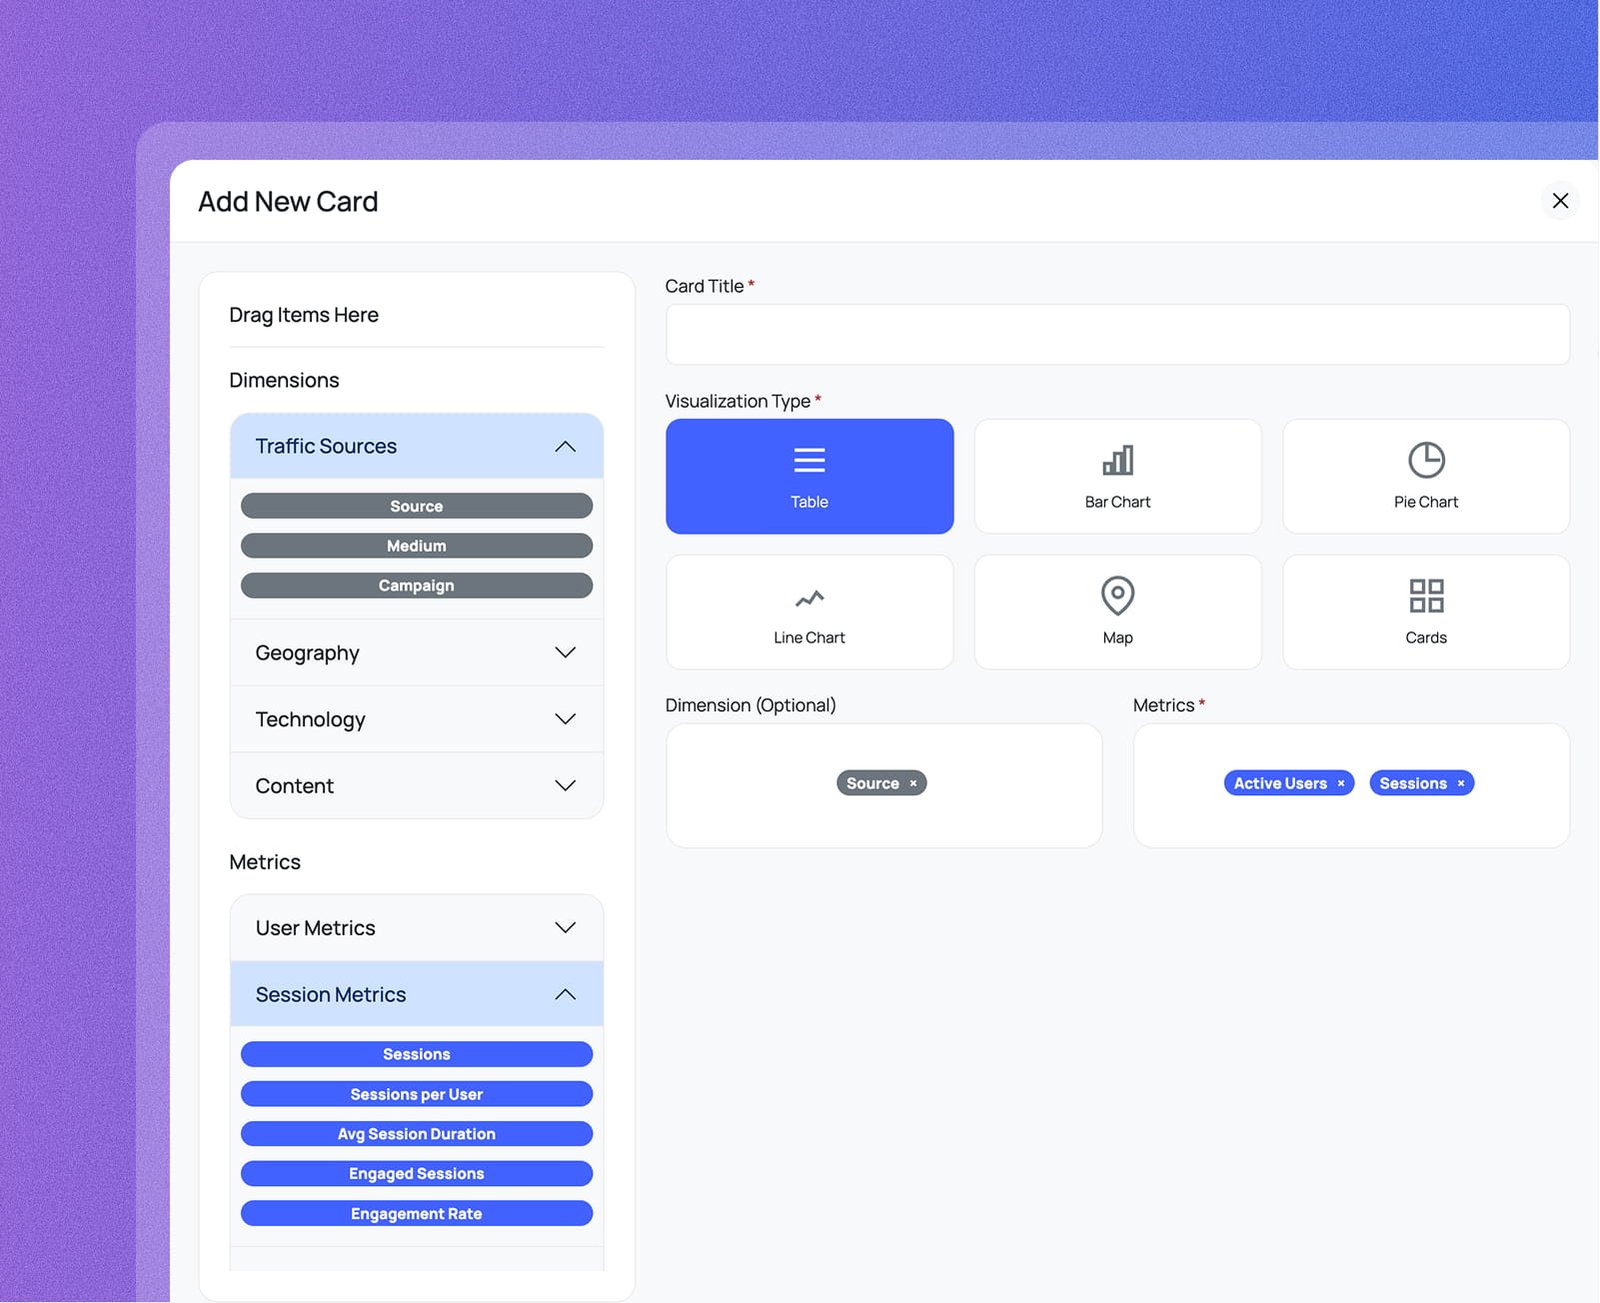This screenshot has height=1303, width=1600.
Task: Expand the User Metrics section
Action: point(566,927)
